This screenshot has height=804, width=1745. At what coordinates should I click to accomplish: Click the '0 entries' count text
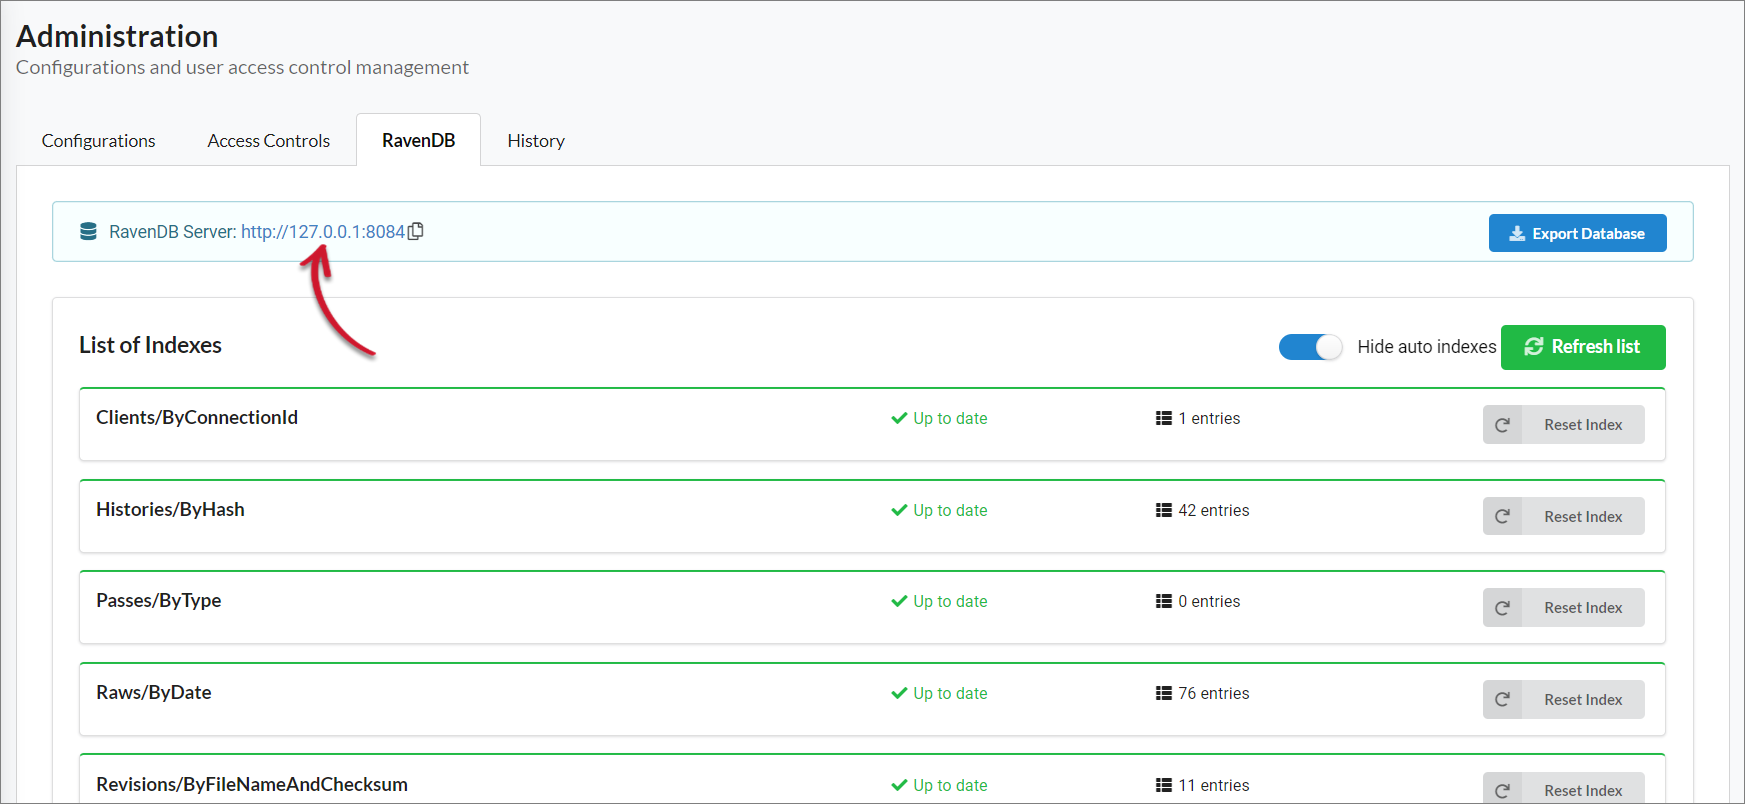tap(1209, 601)
